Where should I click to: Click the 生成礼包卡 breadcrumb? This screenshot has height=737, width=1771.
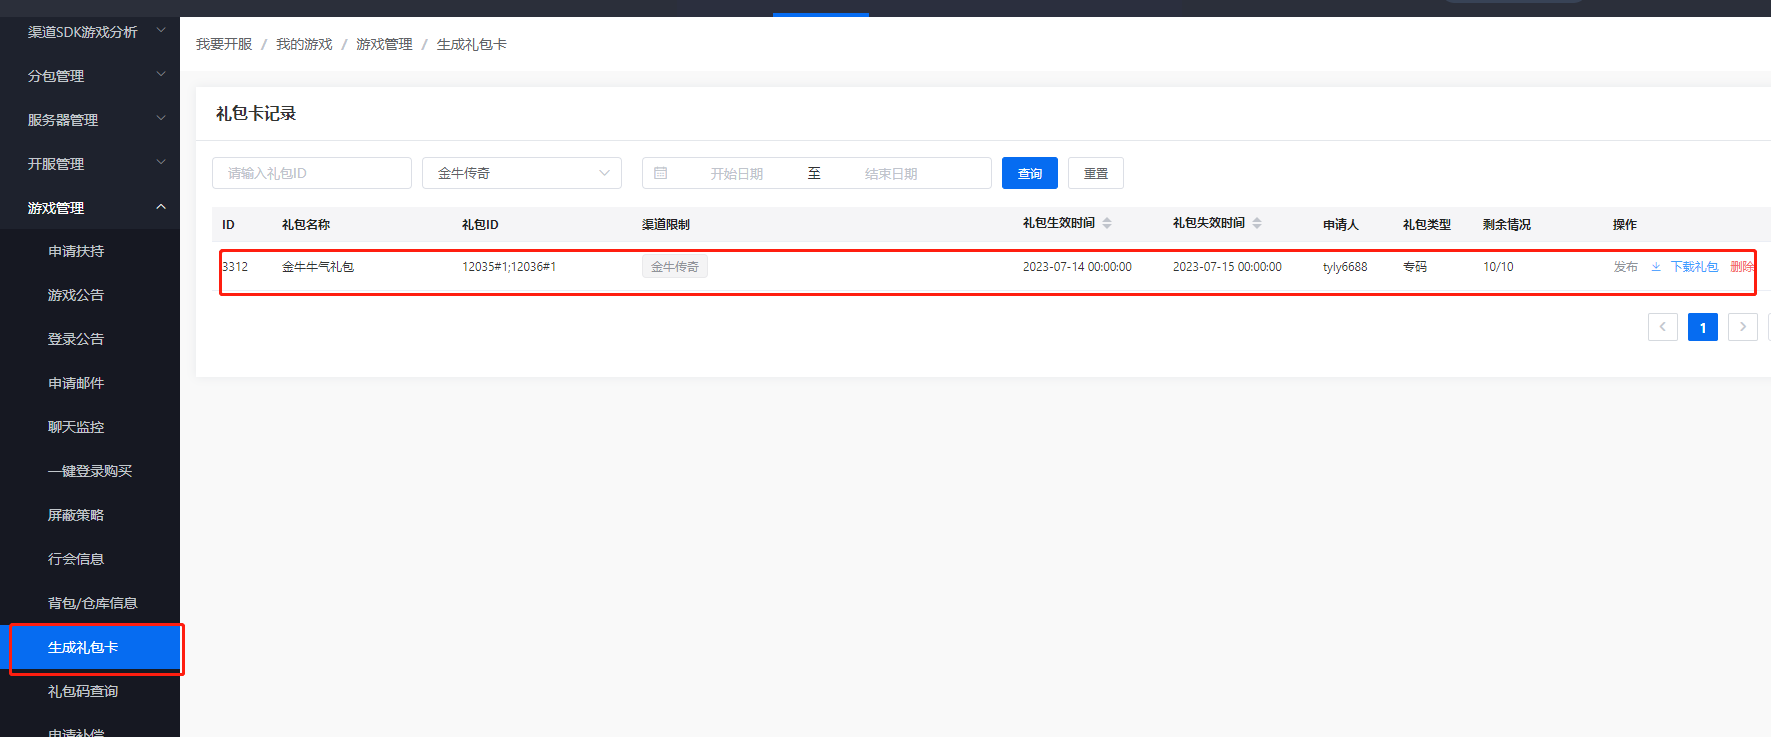472,44
